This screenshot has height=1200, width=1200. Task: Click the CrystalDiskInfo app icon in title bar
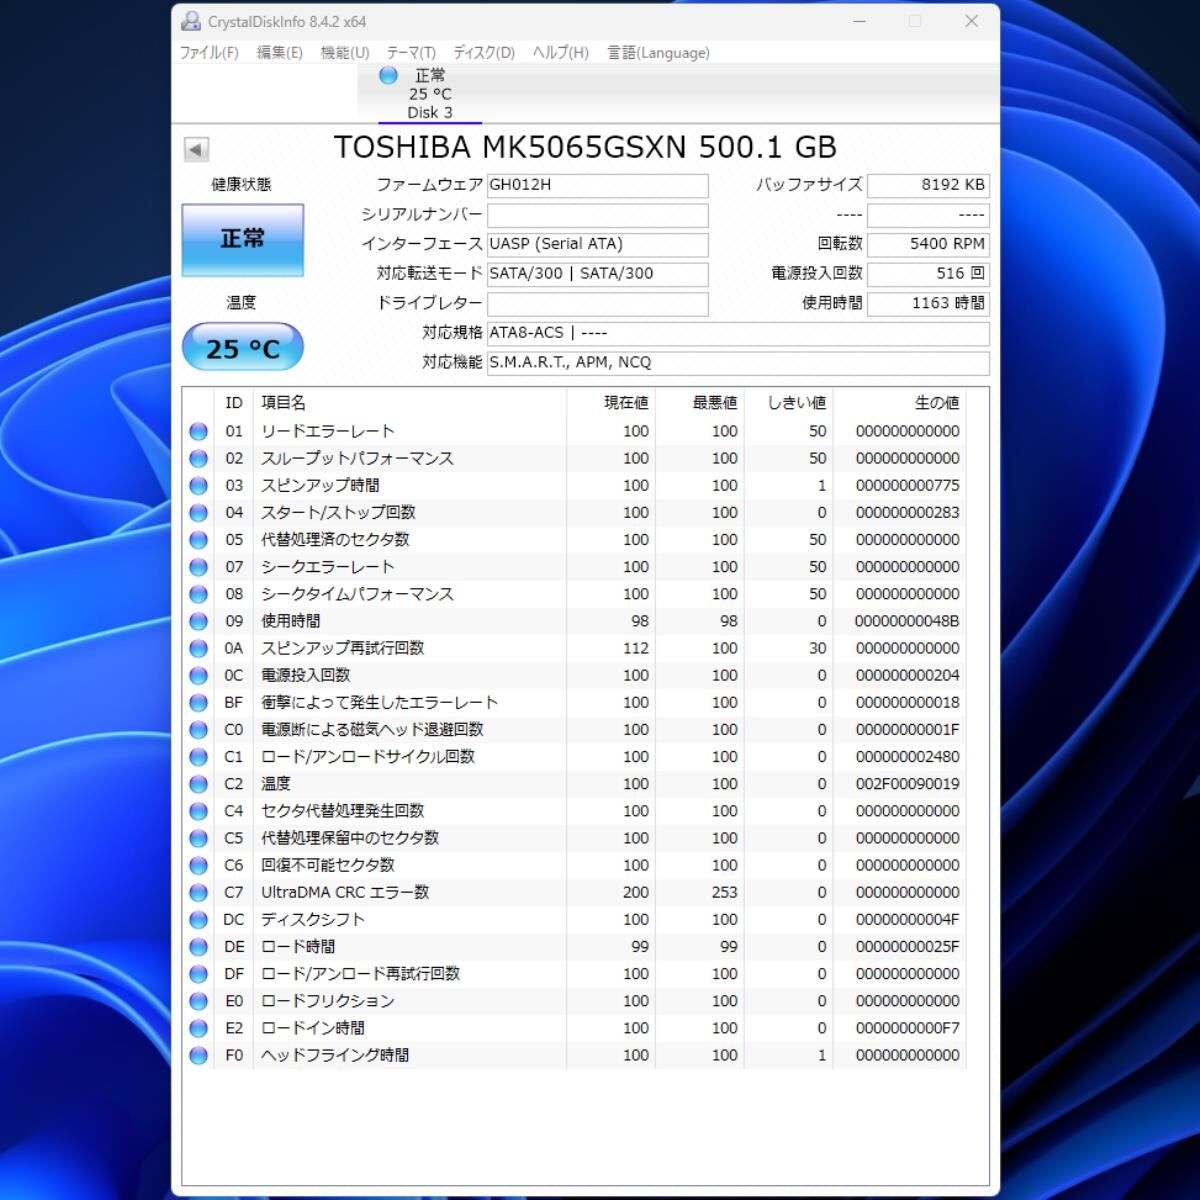click(191, 21)
